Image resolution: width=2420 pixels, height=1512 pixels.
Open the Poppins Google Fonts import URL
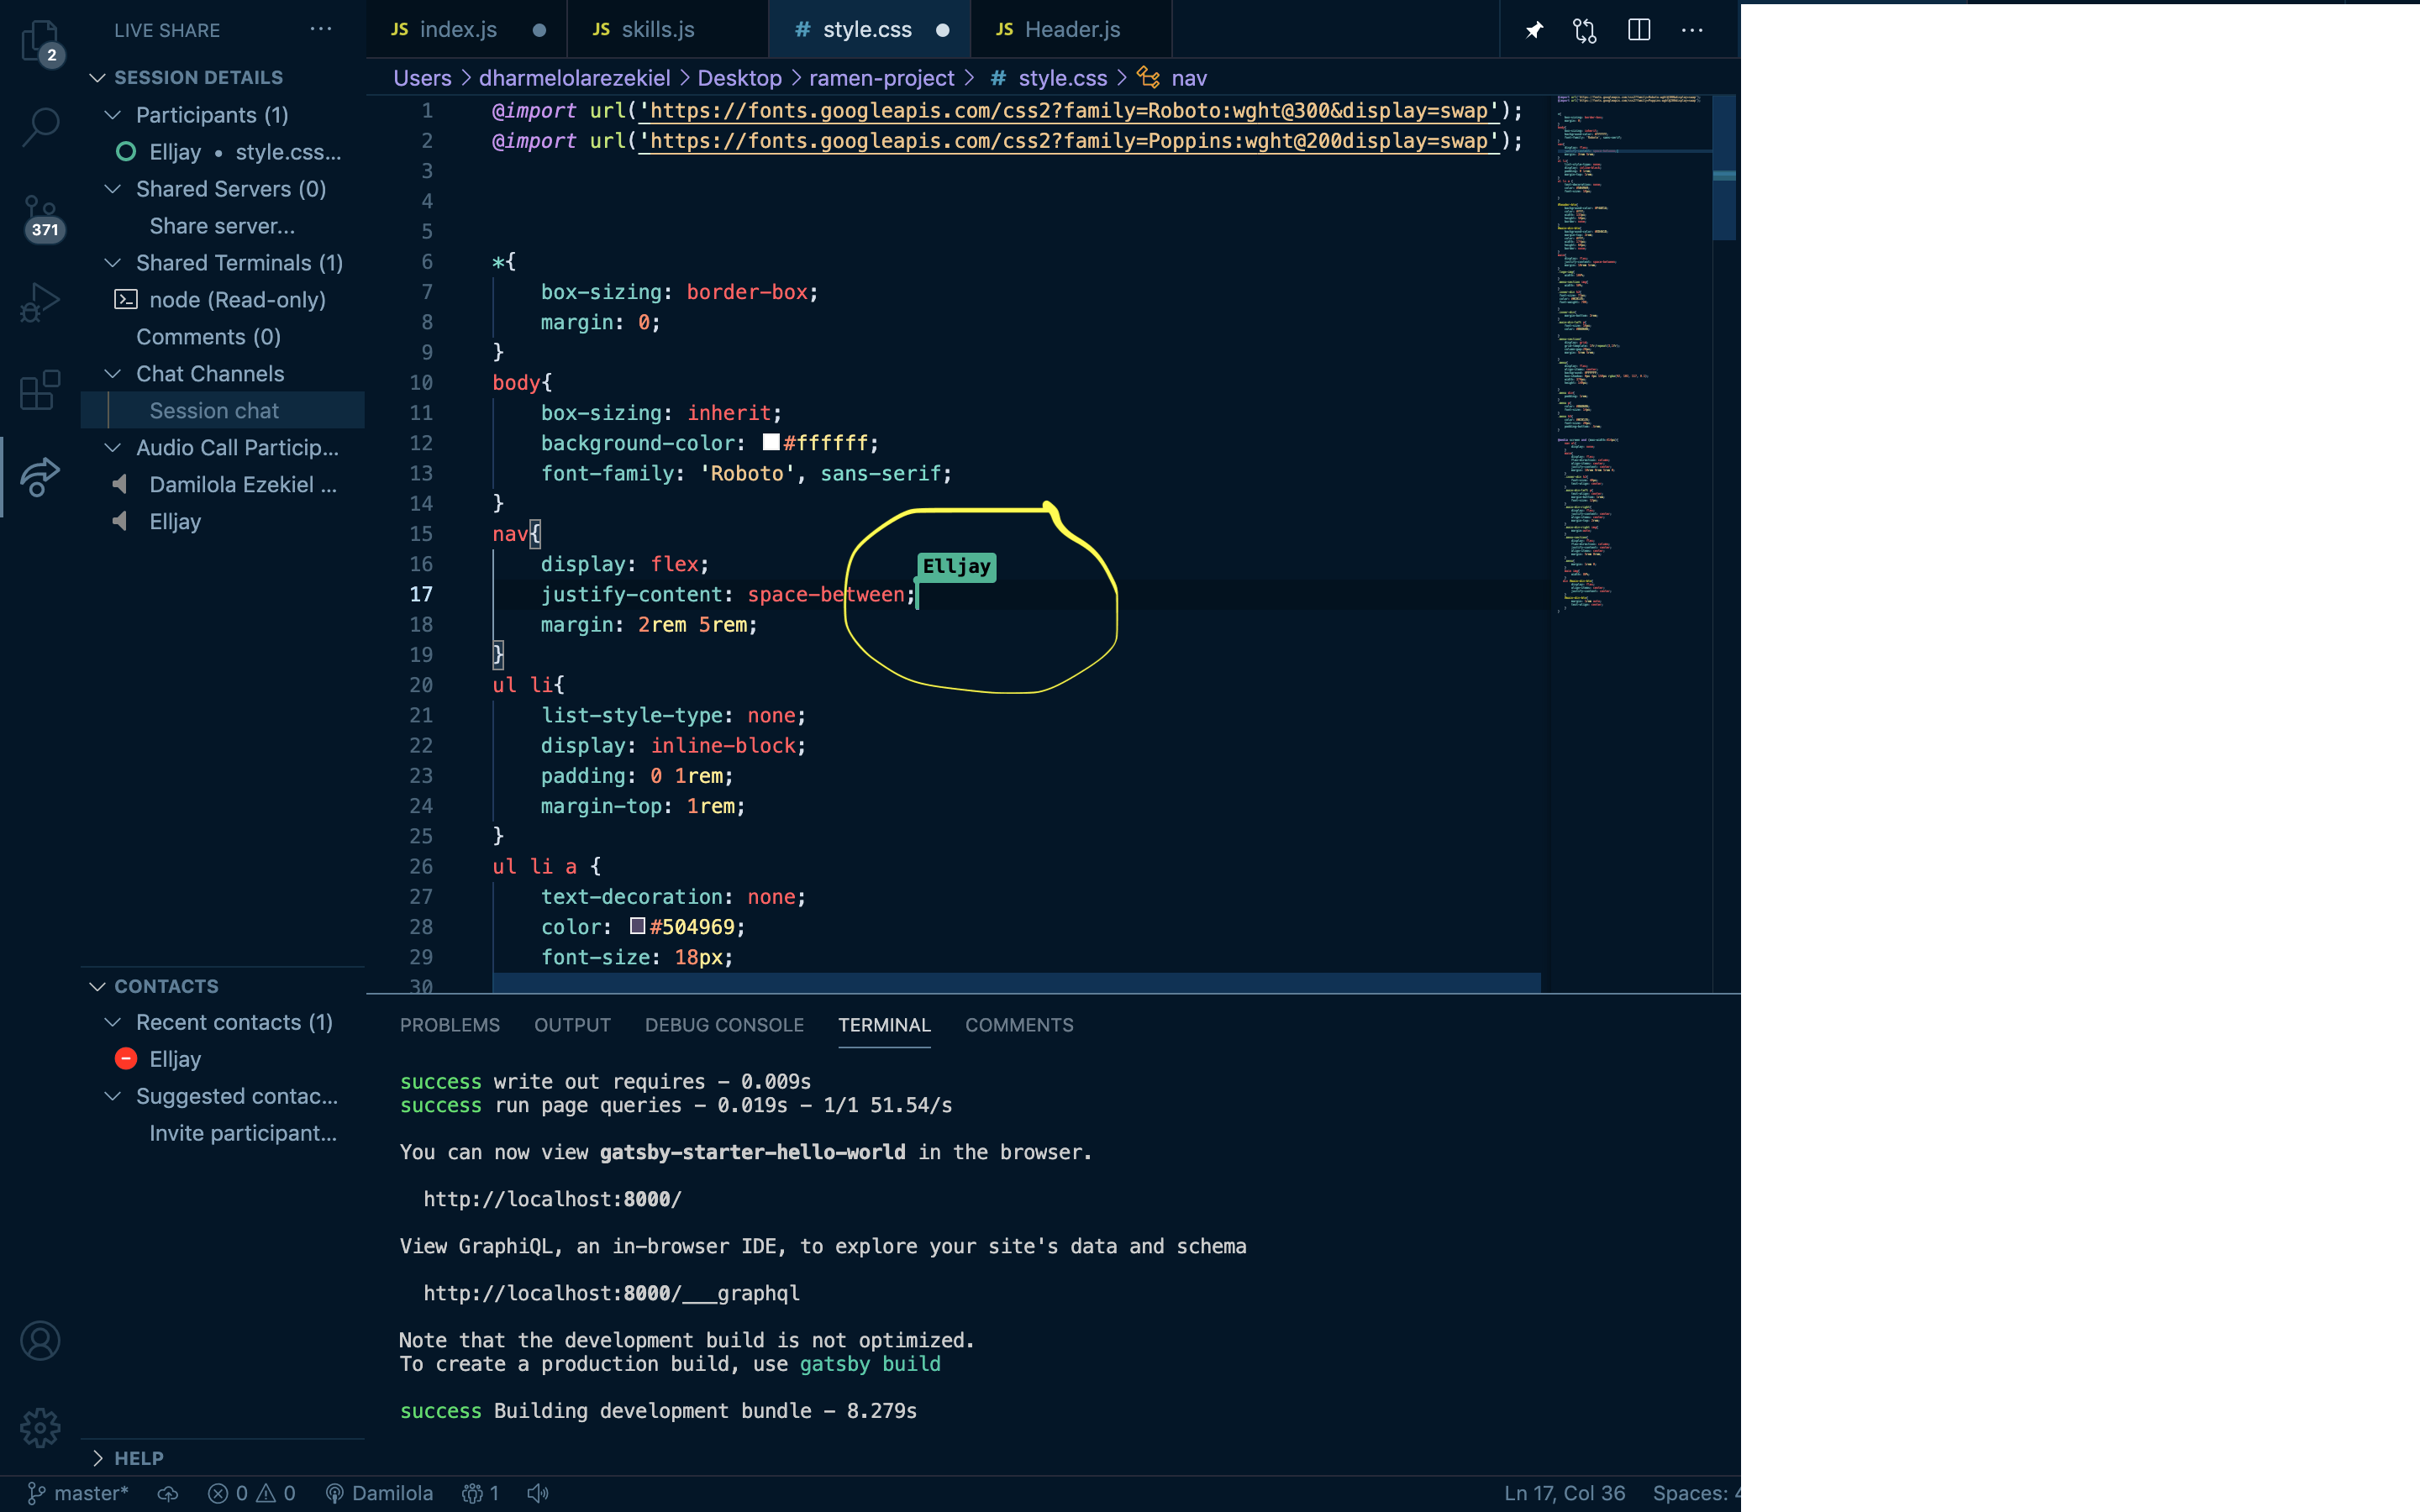pos(1069,141)
